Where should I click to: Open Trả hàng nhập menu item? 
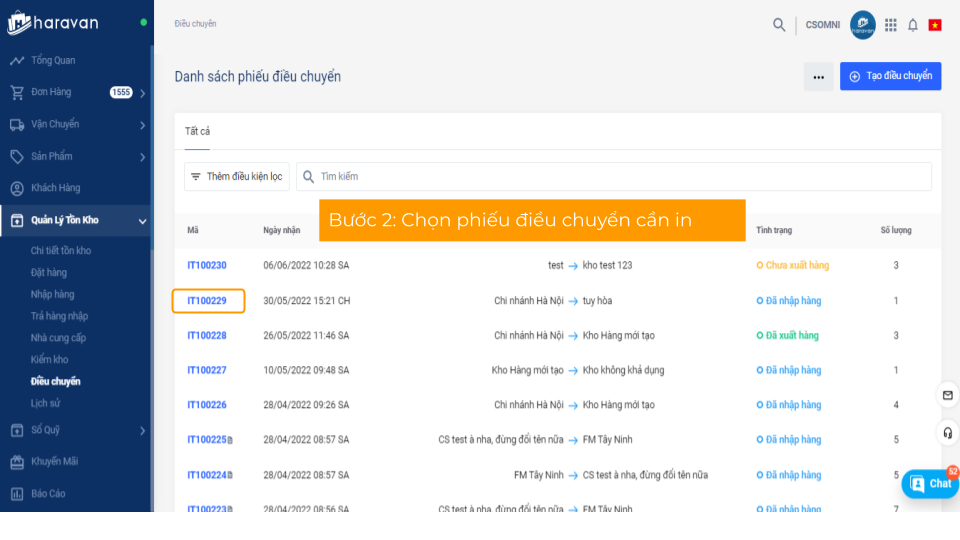(x=59, y=316)
